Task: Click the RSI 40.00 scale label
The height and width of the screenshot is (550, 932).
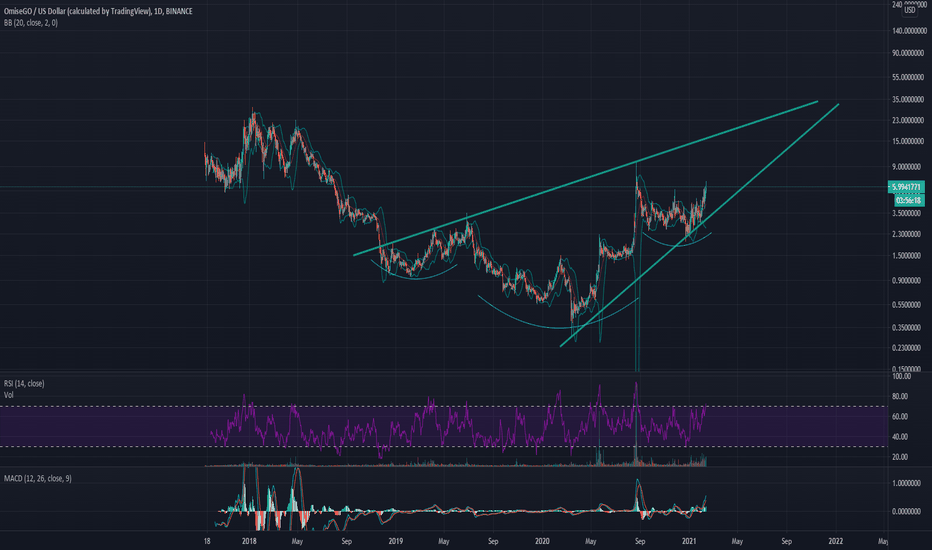Action: 900,436
